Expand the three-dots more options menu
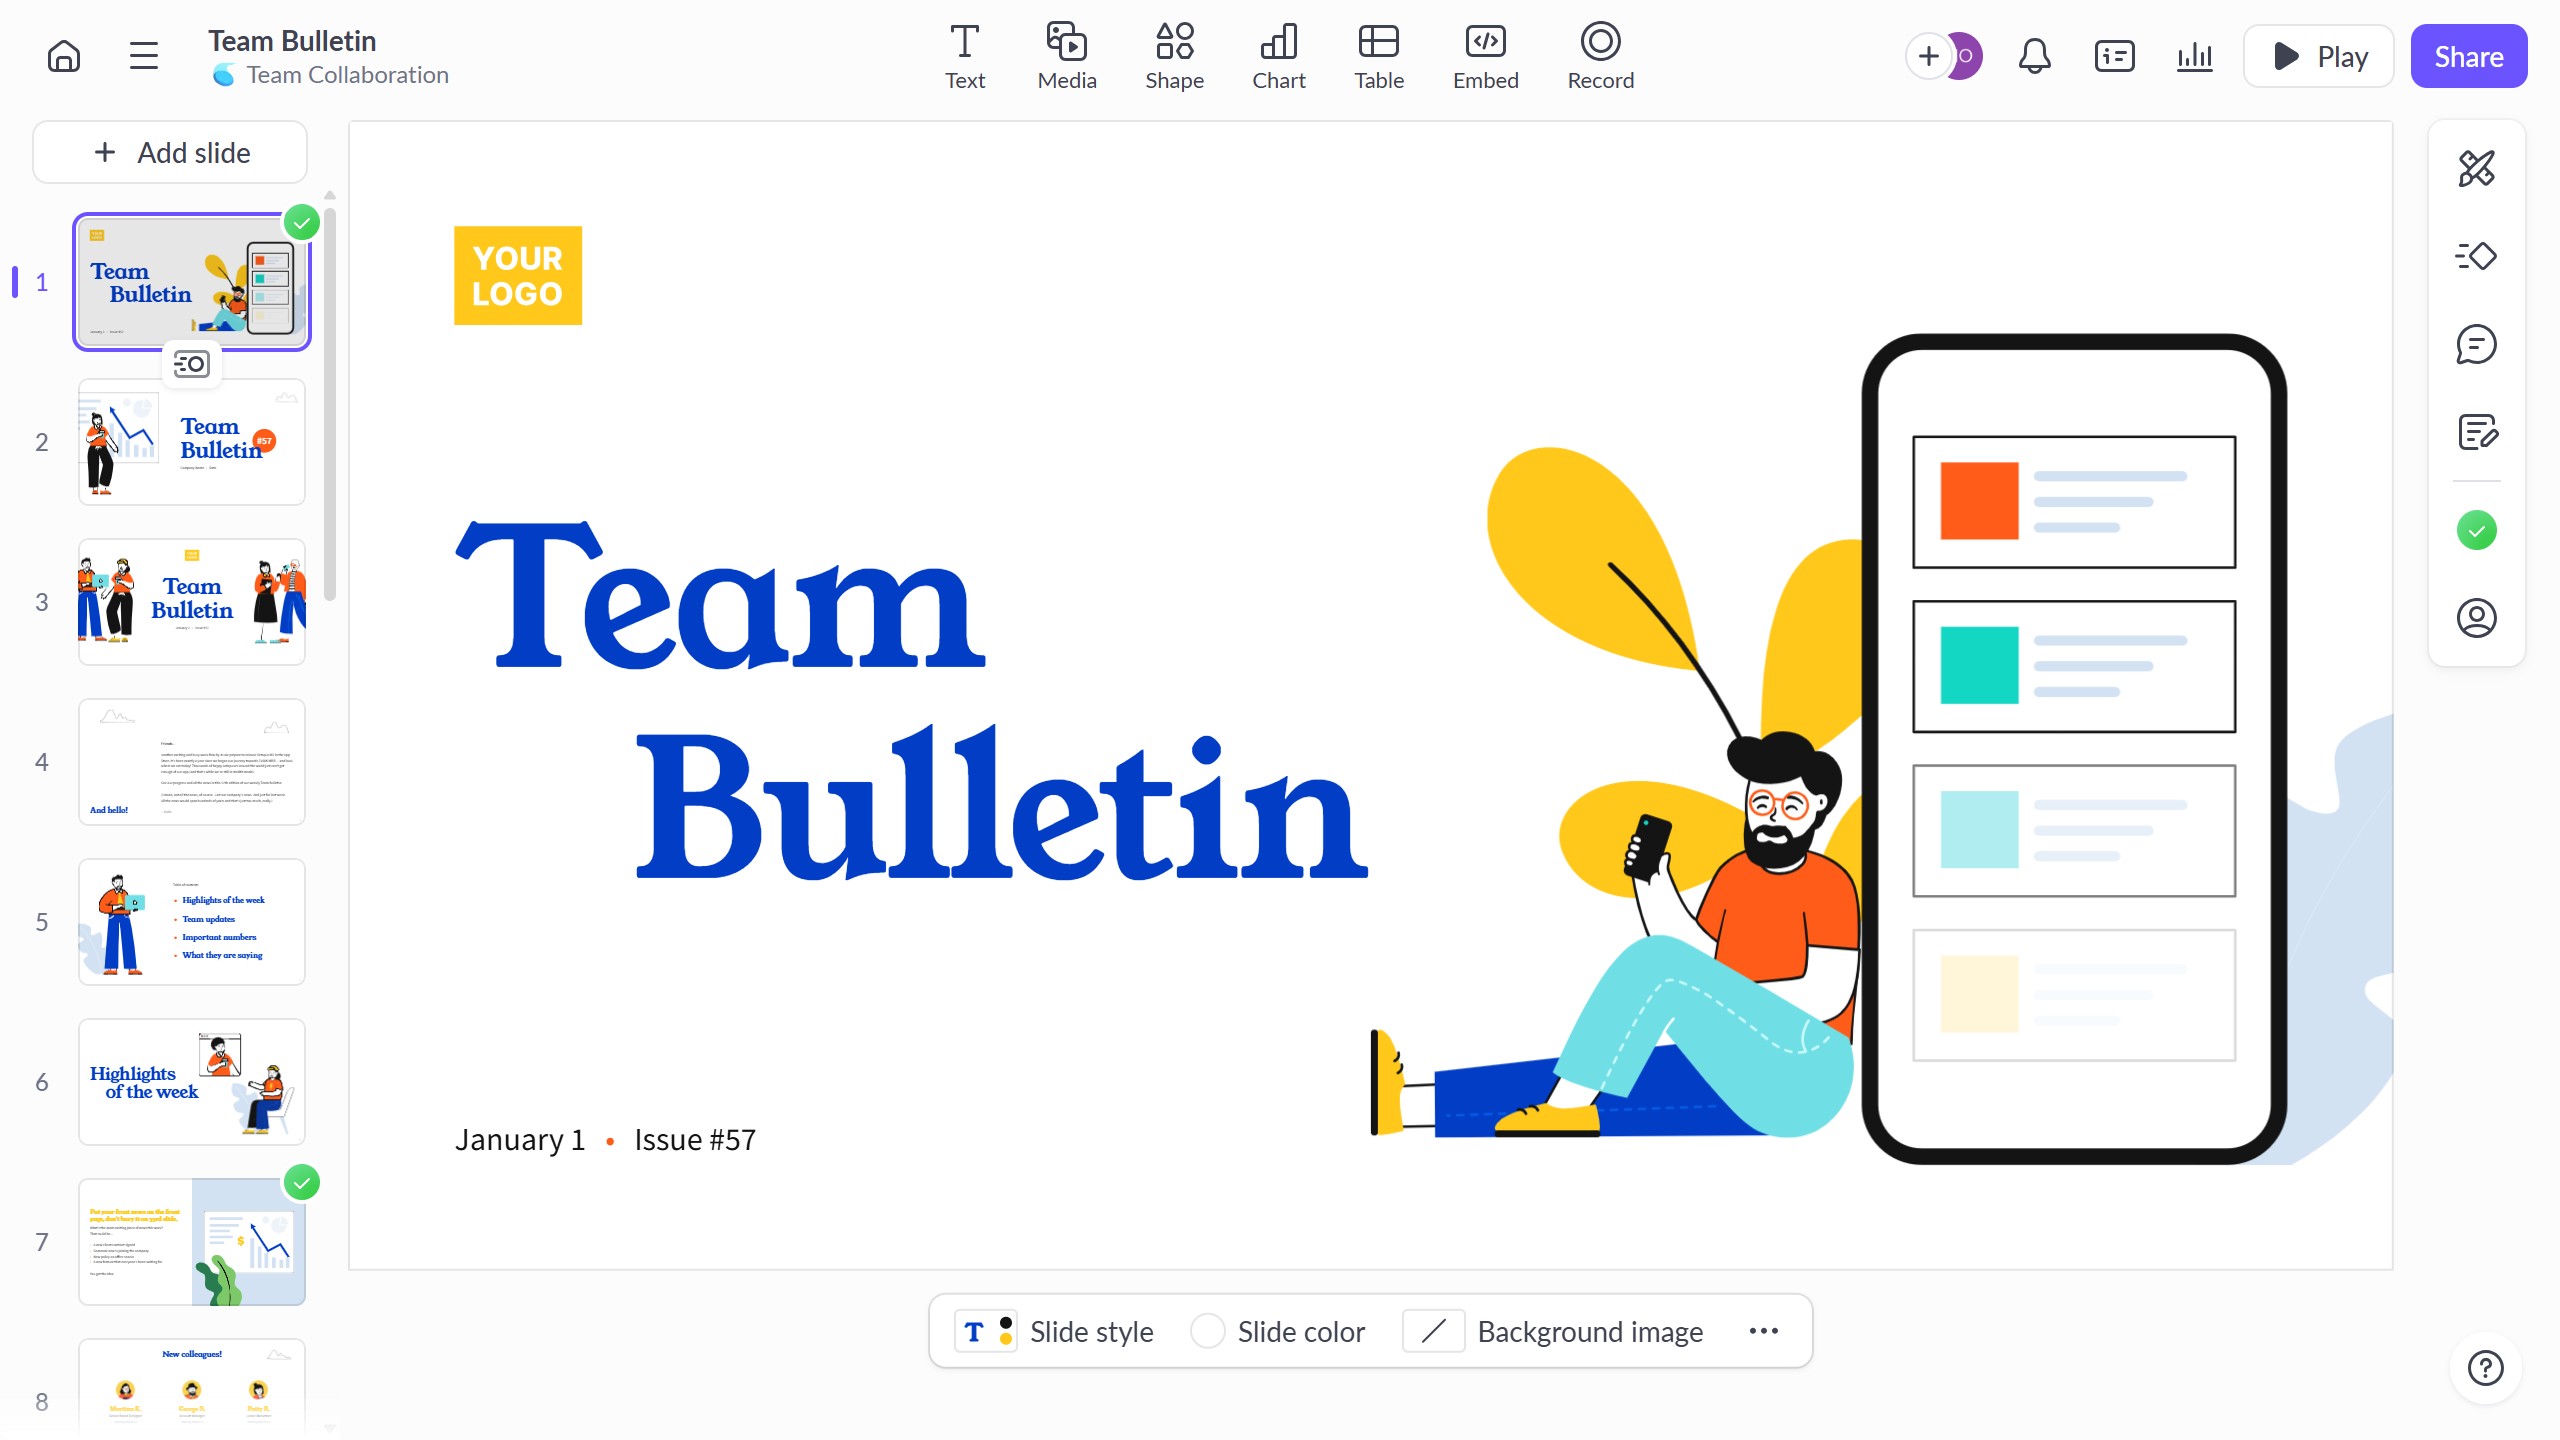2560x1440 pixels. [x=1763, y=1331]
